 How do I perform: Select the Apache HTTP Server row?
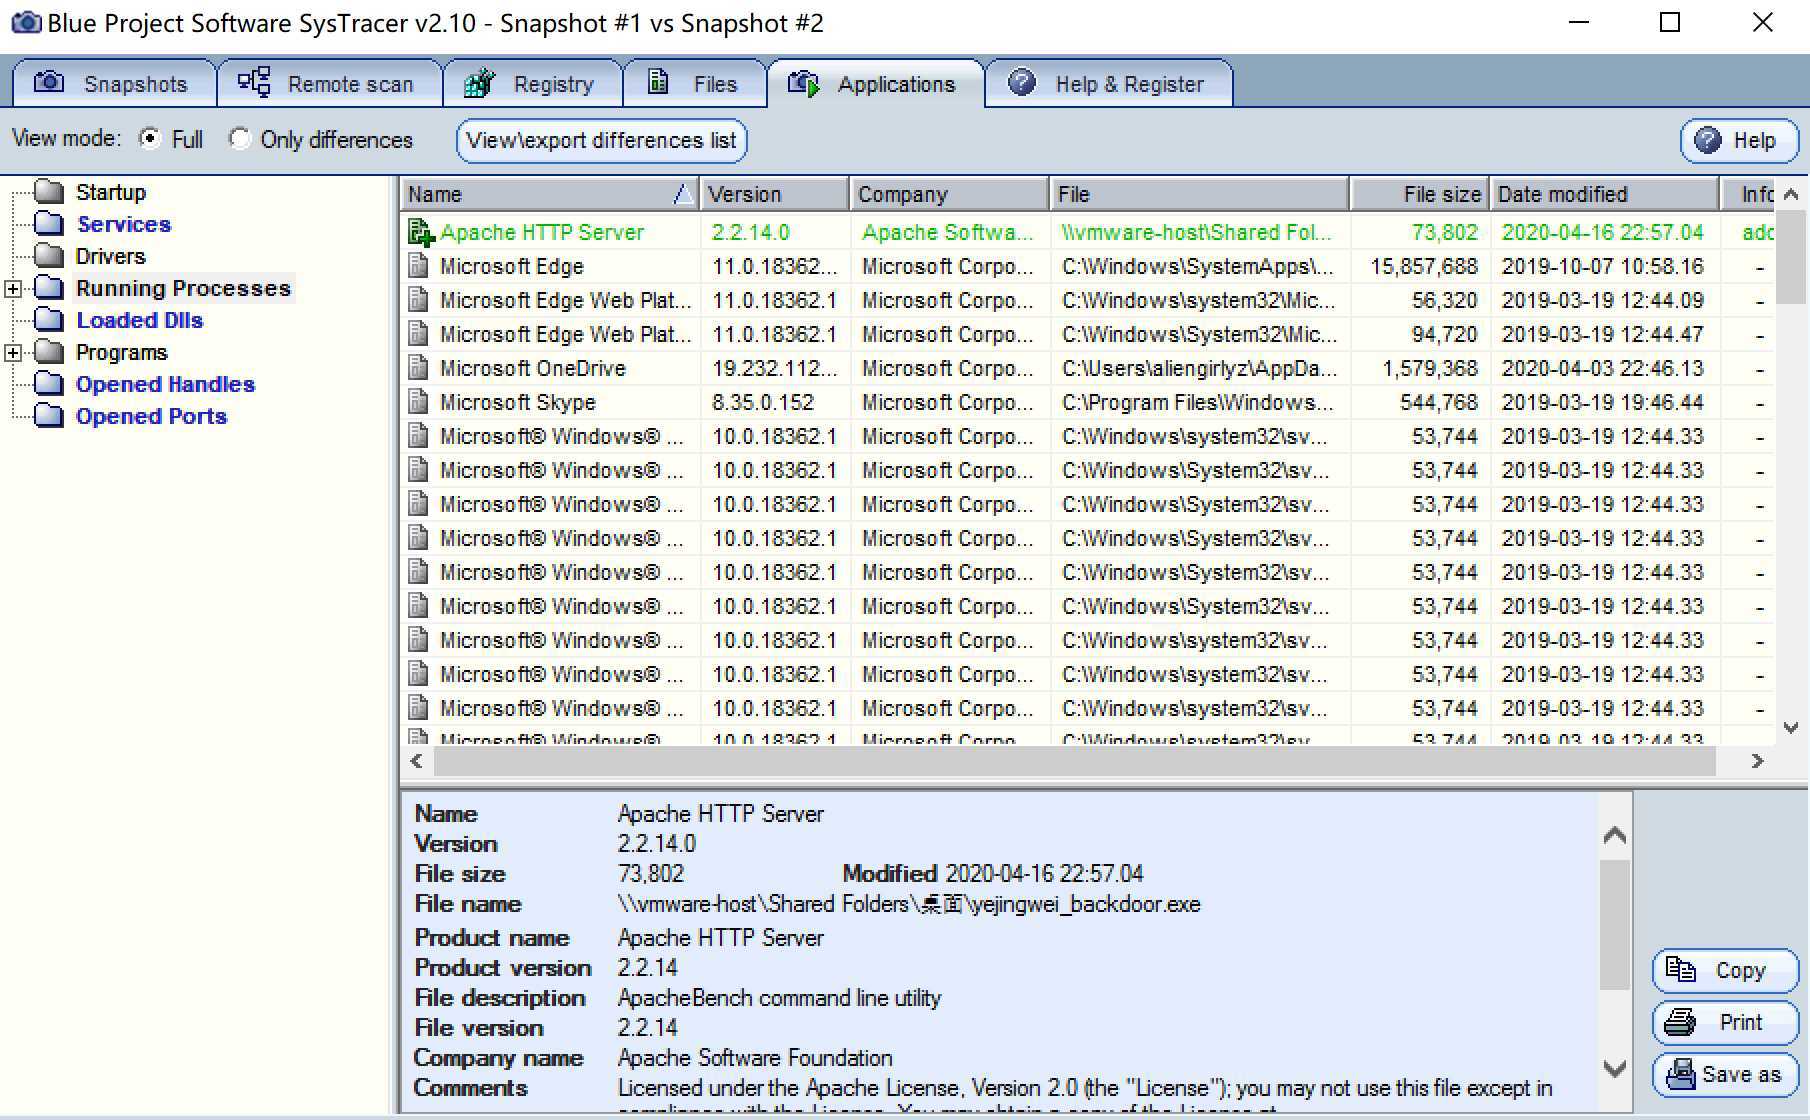(x=1088, y=232)
